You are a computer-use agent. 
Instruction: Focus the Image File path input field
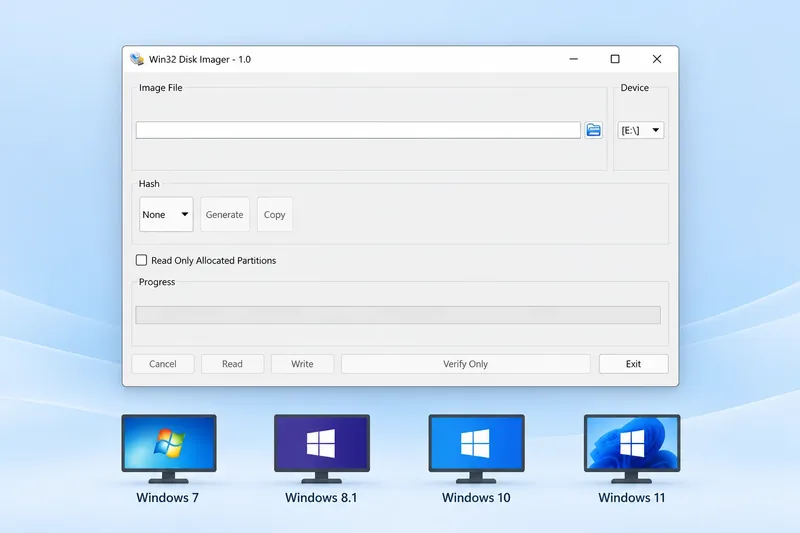(358, 130)
